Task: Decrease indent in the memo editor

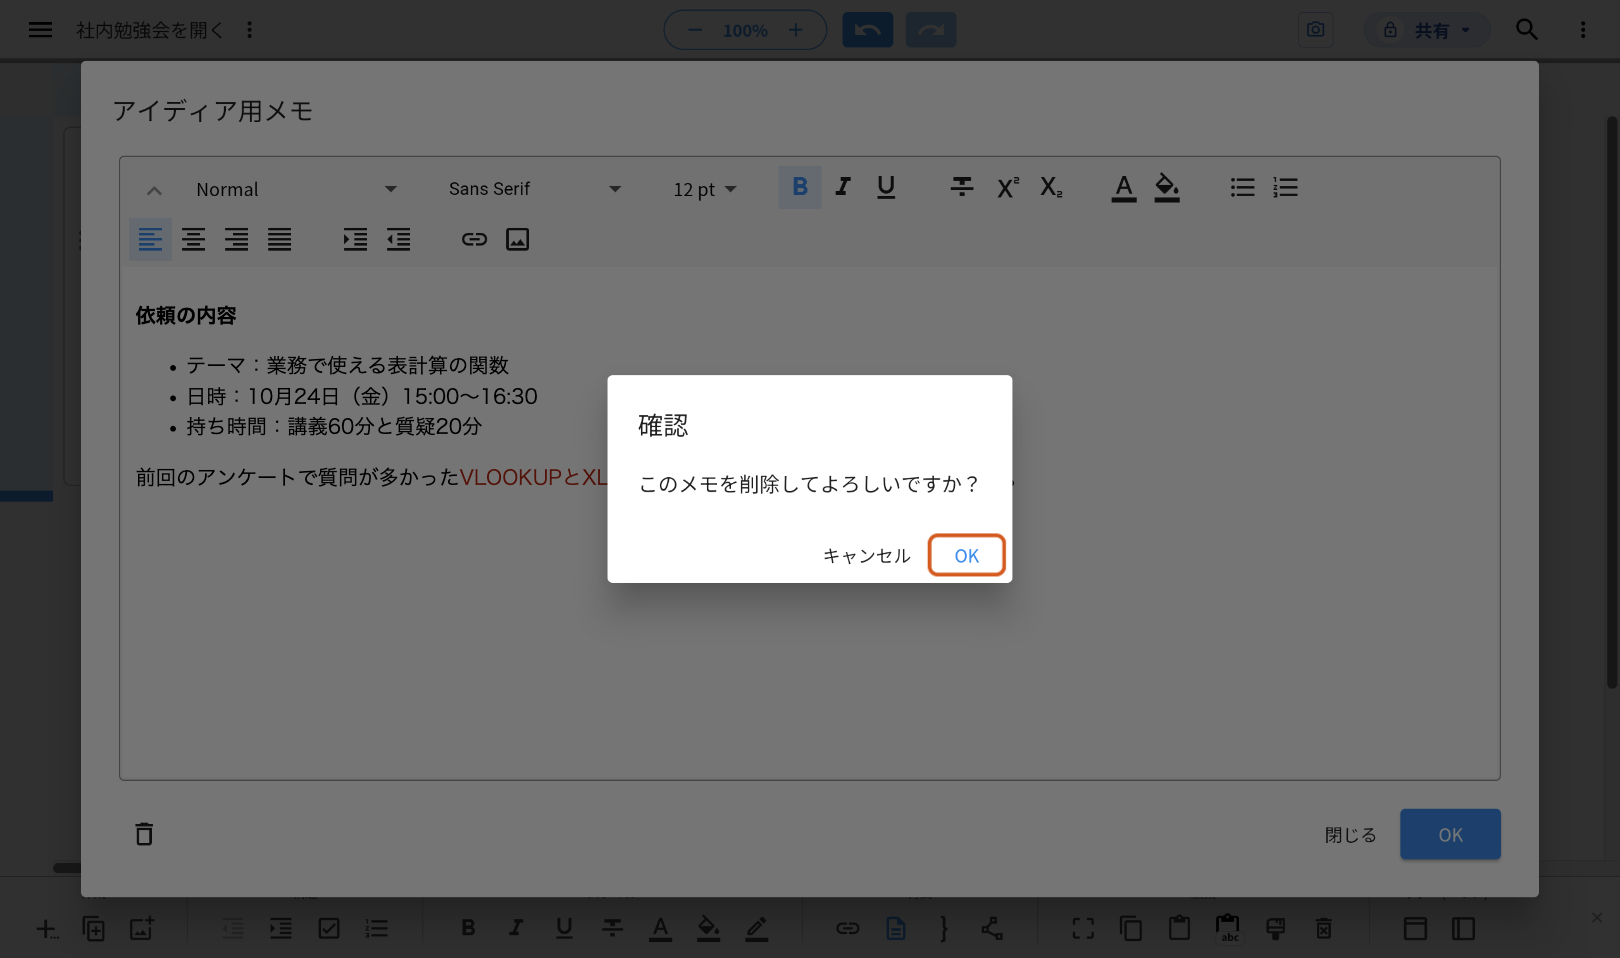Action: click(398, 239)
